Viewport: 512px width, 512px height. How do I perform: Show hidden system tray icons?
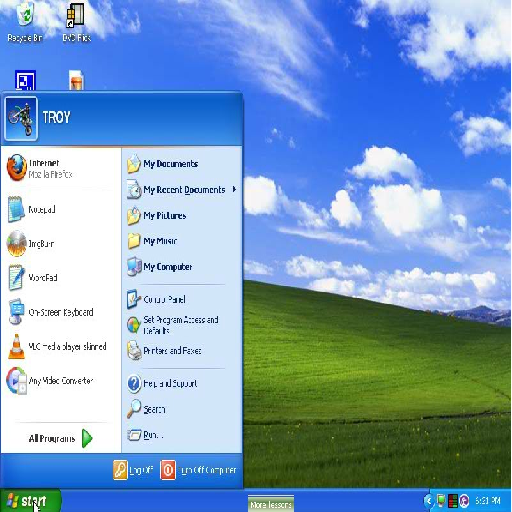click(428, 500)
